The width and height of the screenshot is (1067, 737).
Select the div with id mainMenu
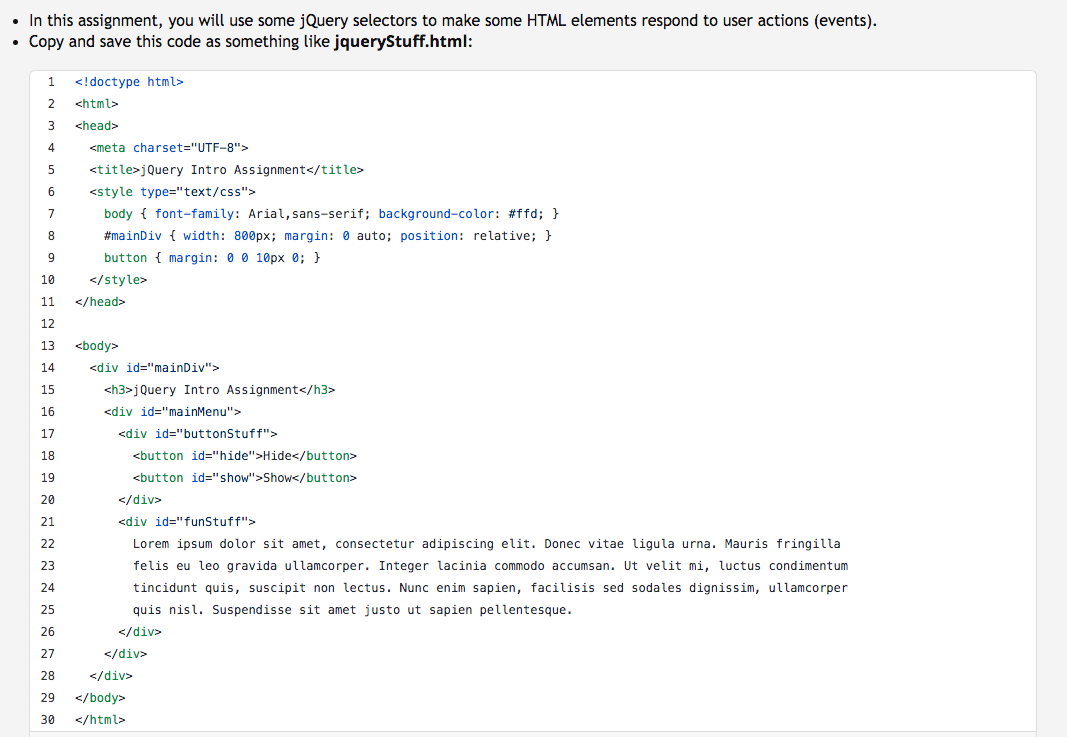pyautogui.click(x=175, y=411)
